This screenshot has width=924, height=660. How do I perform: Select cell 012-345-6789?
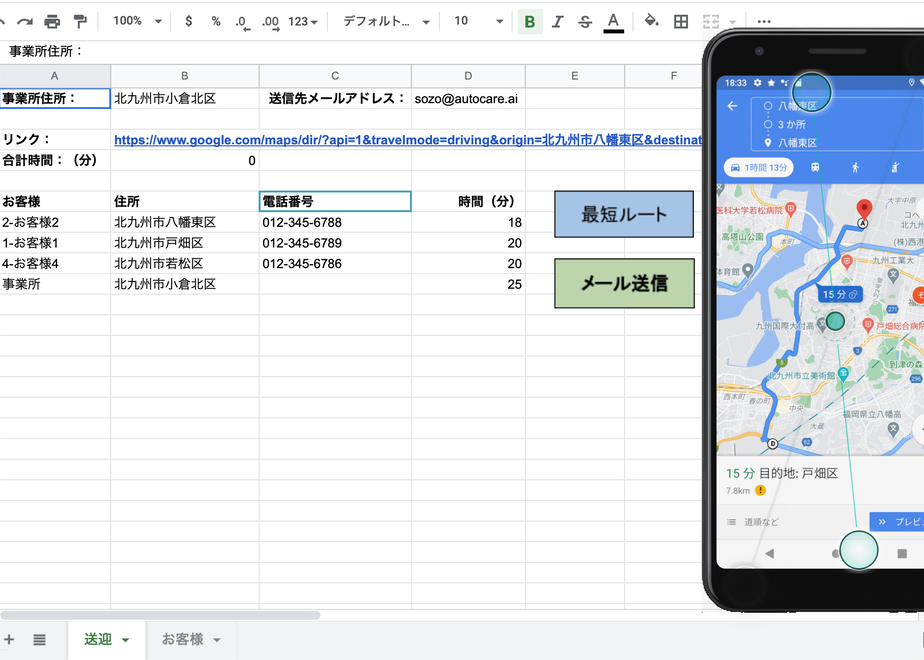[335, 243]
